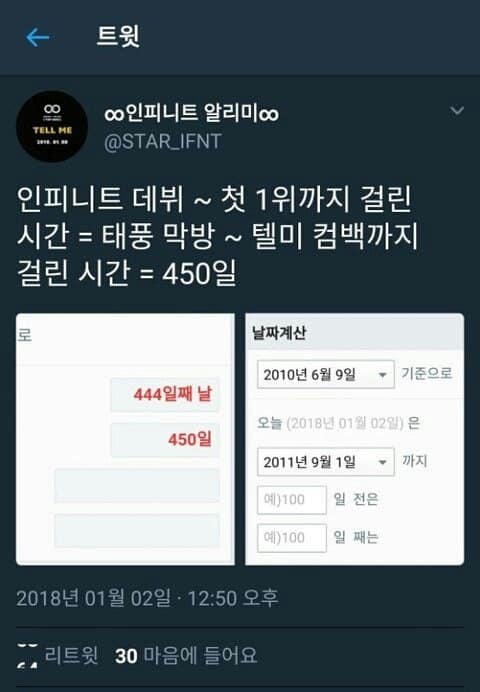Click the empty third result box
480x692 pixels.
[x=137, y=485]
